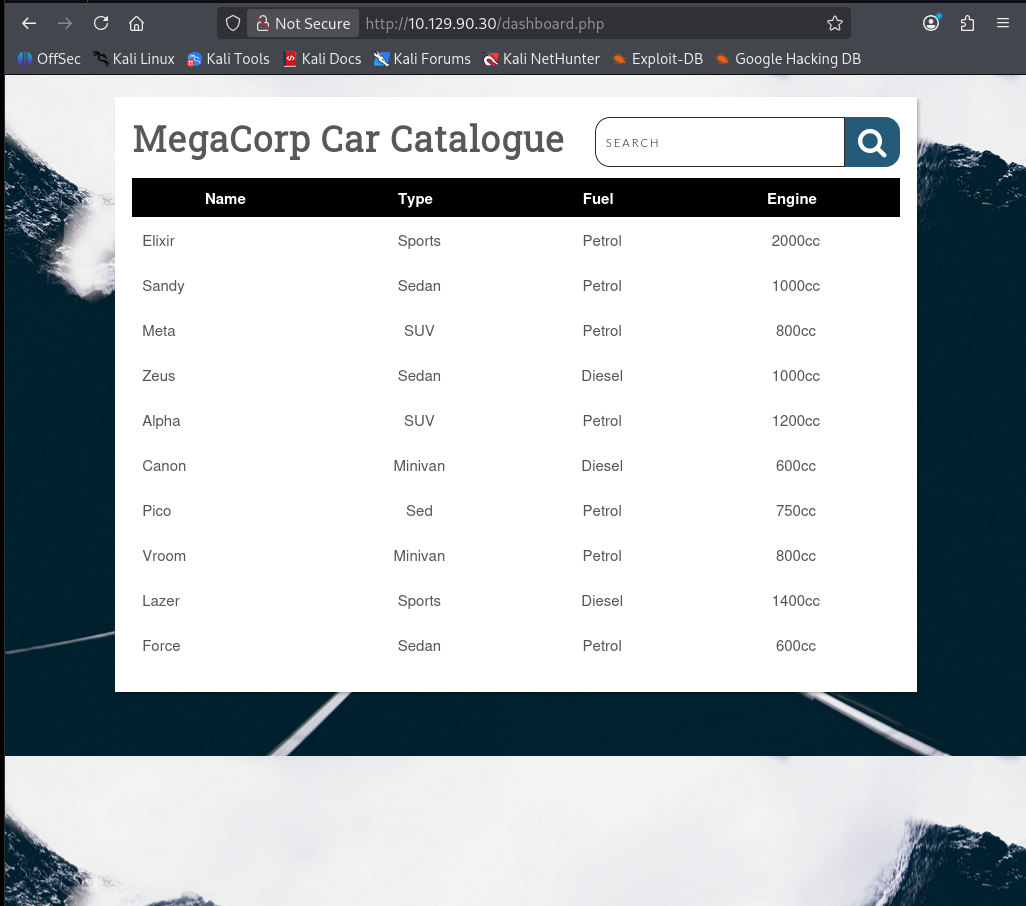Image resolution: width=1026 pixels, height=906 pixels.
Task: Open the browser home page
Action: (x=135, y=23)
